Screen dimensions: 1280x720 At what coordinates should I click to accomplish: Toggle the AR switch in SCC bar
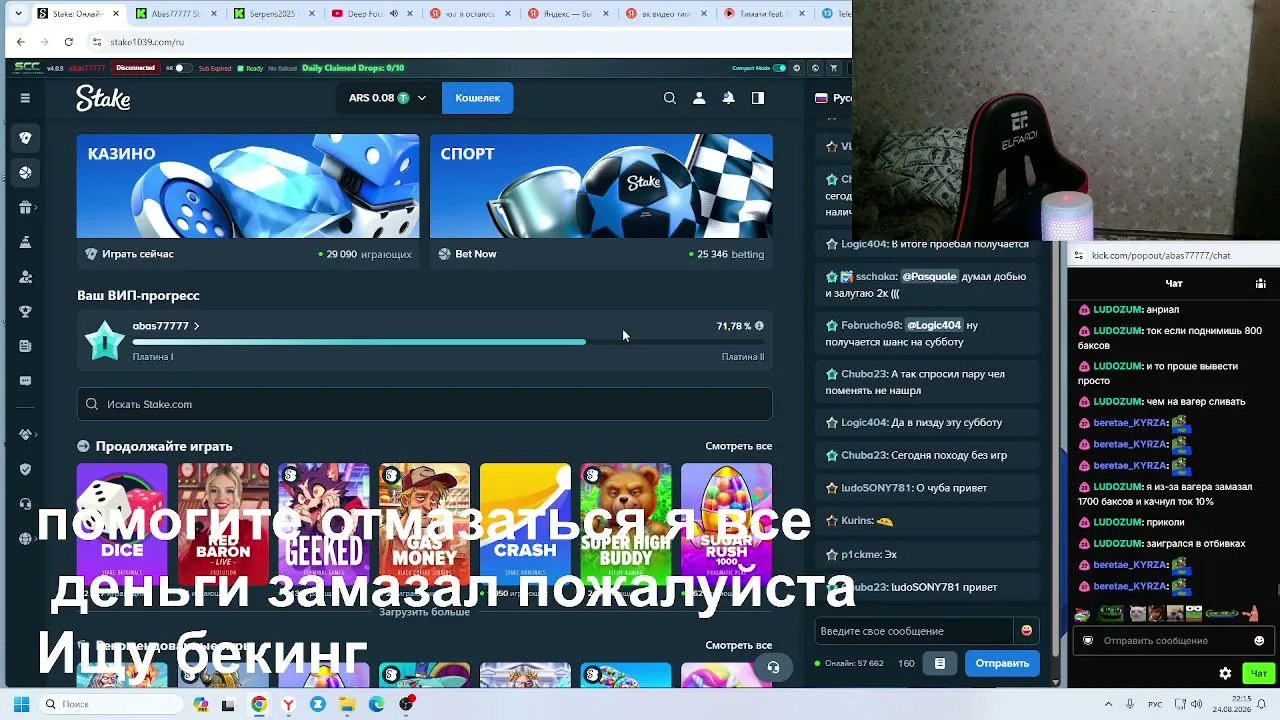[182, 68]
